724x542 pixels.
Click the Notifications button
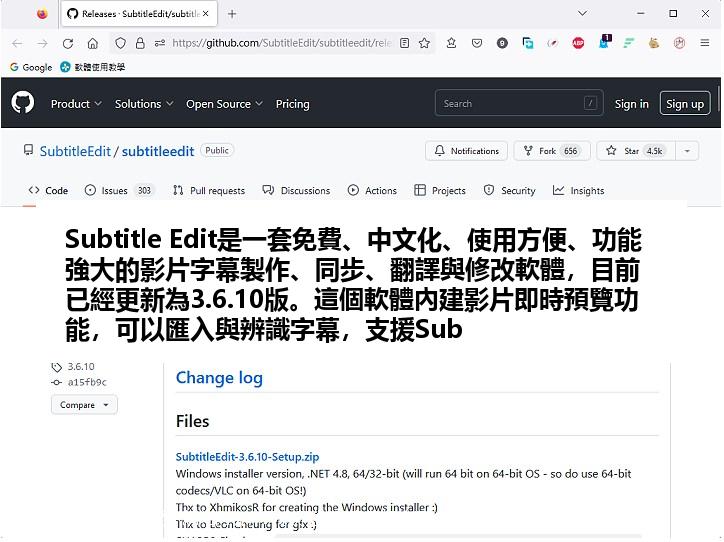(x=466, y=151)
